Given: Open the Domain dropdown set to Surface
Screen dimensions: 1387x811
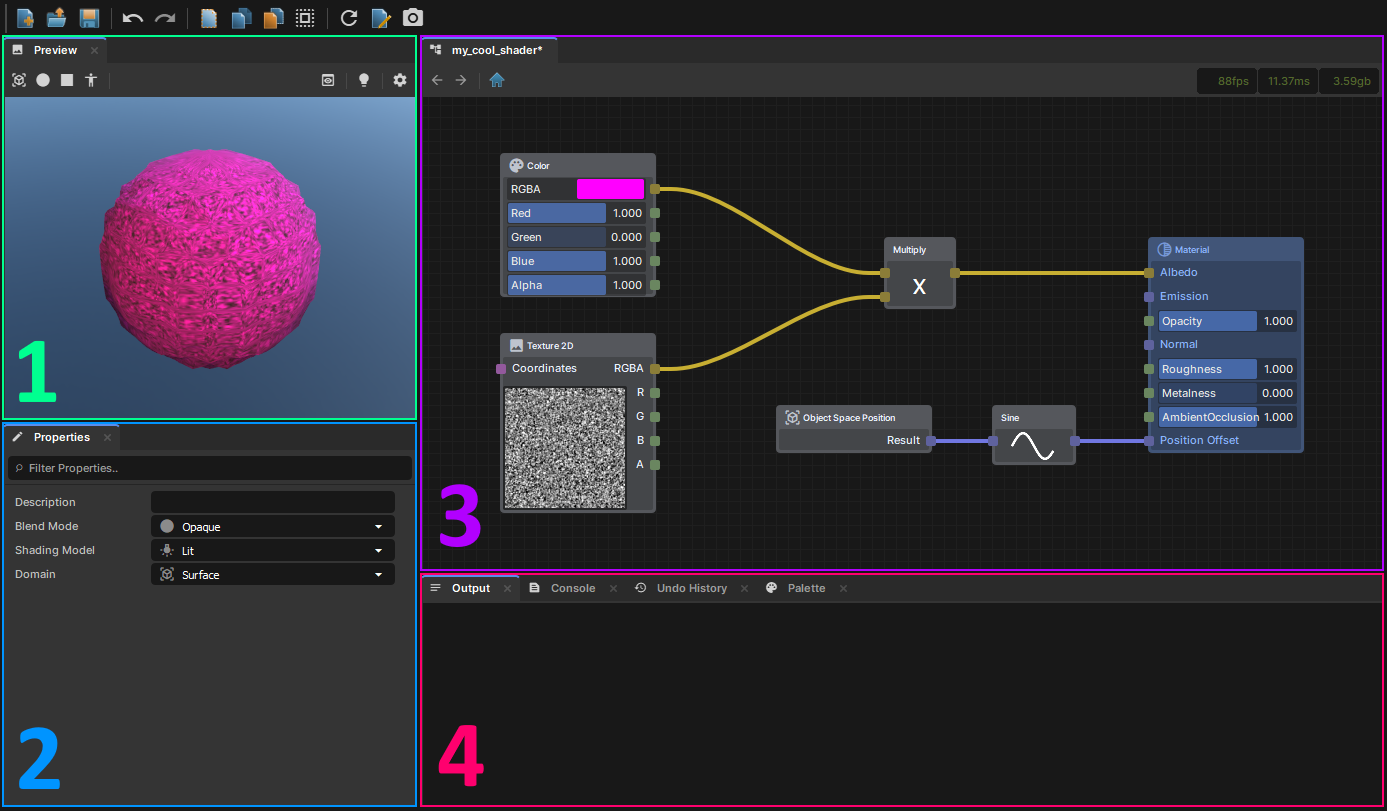Looking at the screenshot, I should (272, 575).
